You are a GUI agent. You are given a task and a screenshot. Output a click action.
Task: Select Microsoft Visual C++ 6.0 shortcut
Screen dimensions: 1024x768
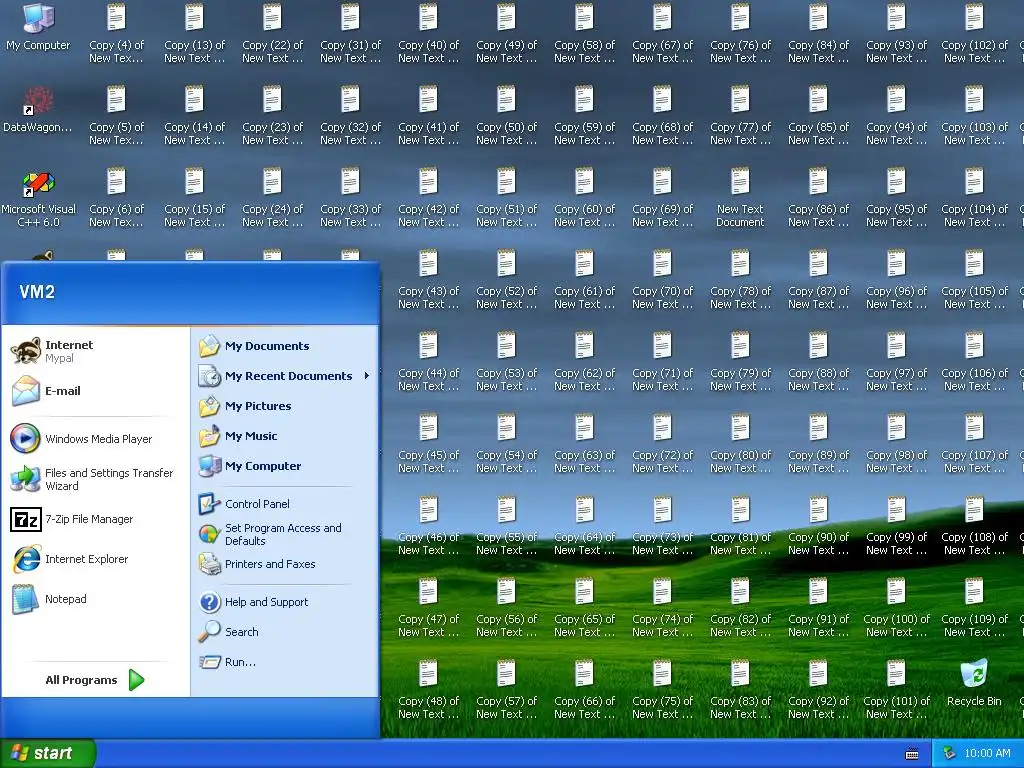(x=38, y=197)
